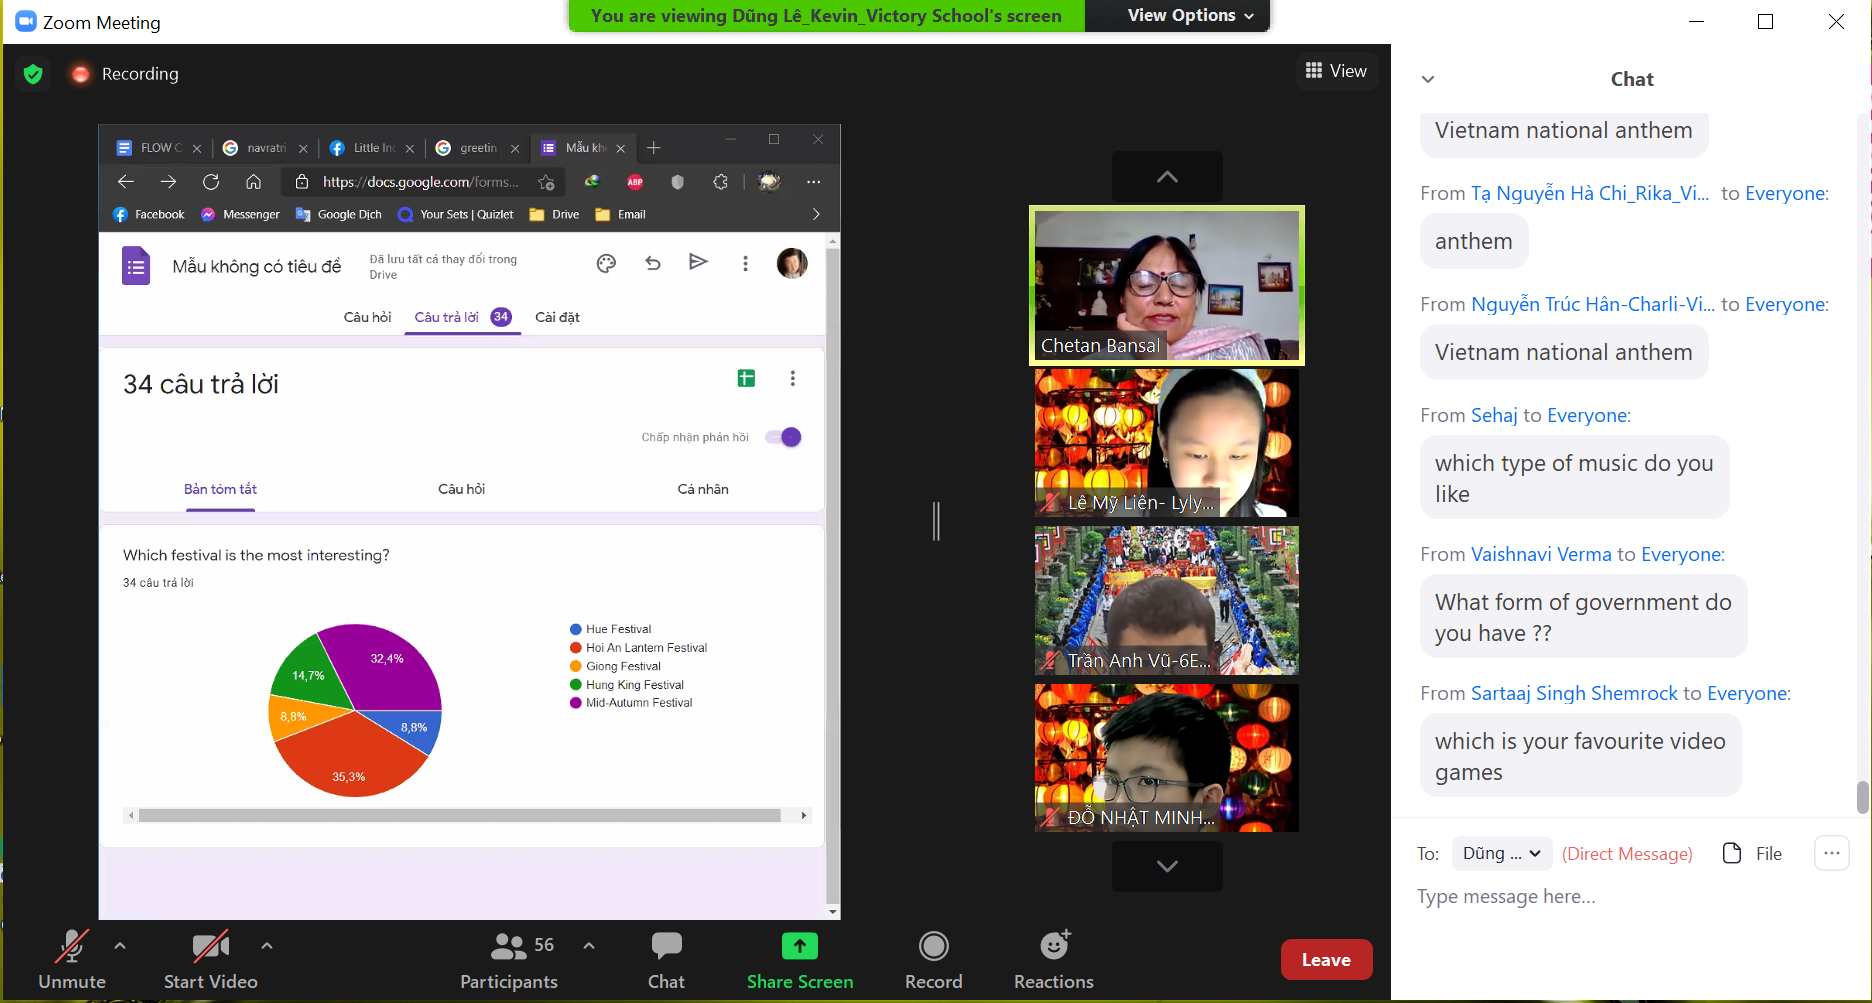1872x1003 pixels.
Task: Open the View layout switcher
Action: coord(1336,71)
